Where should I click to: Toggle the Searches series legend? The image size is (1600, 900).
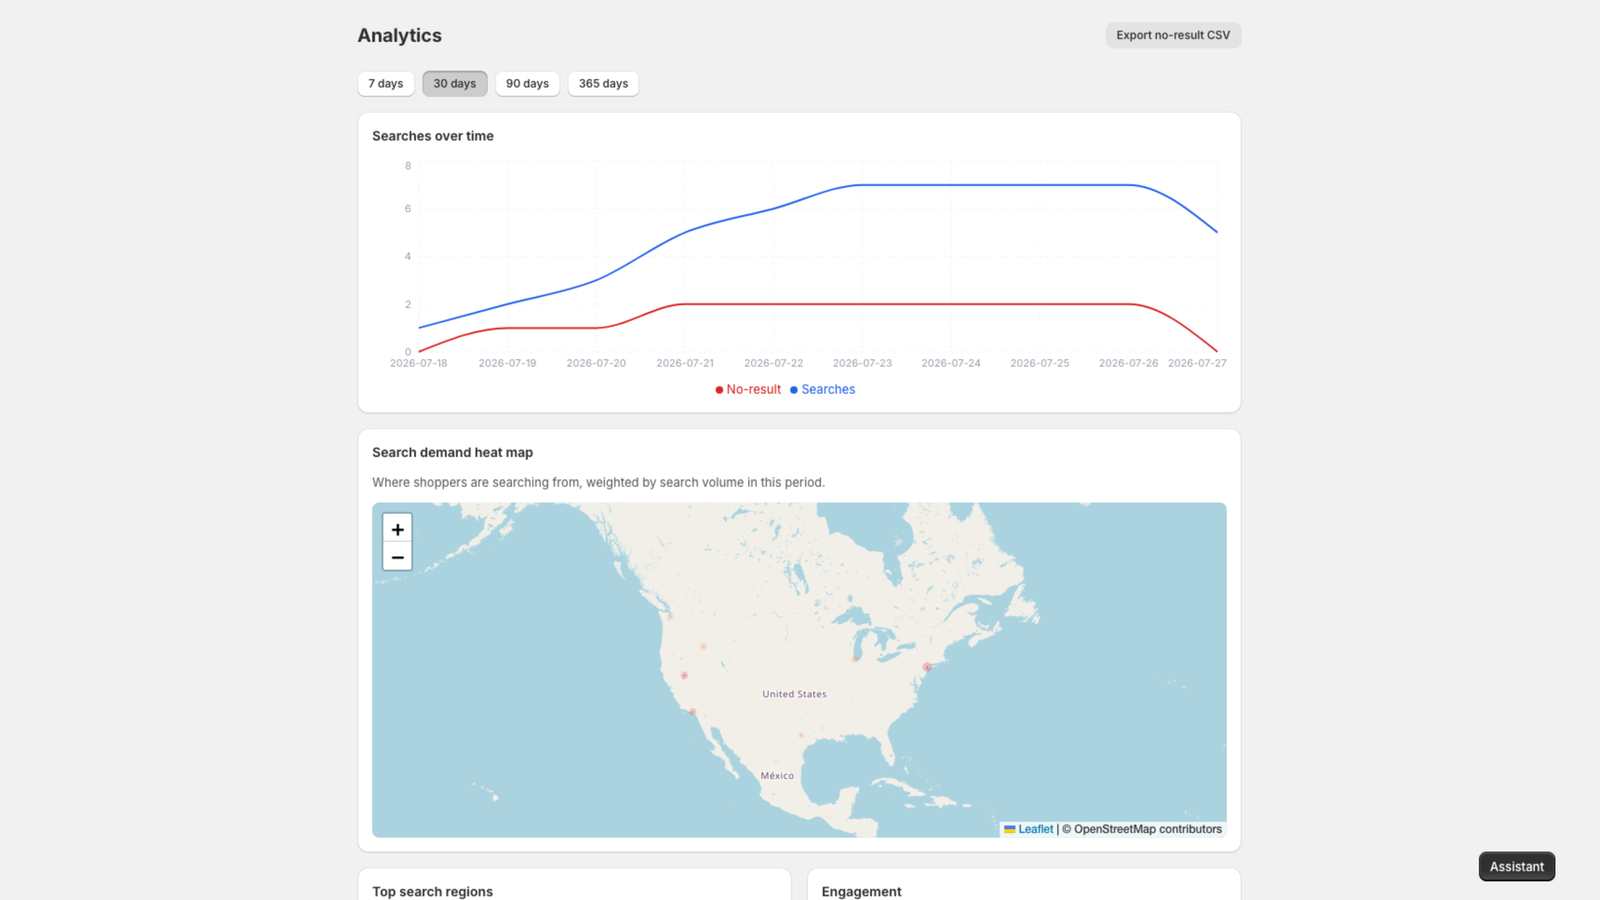(823, 390)
